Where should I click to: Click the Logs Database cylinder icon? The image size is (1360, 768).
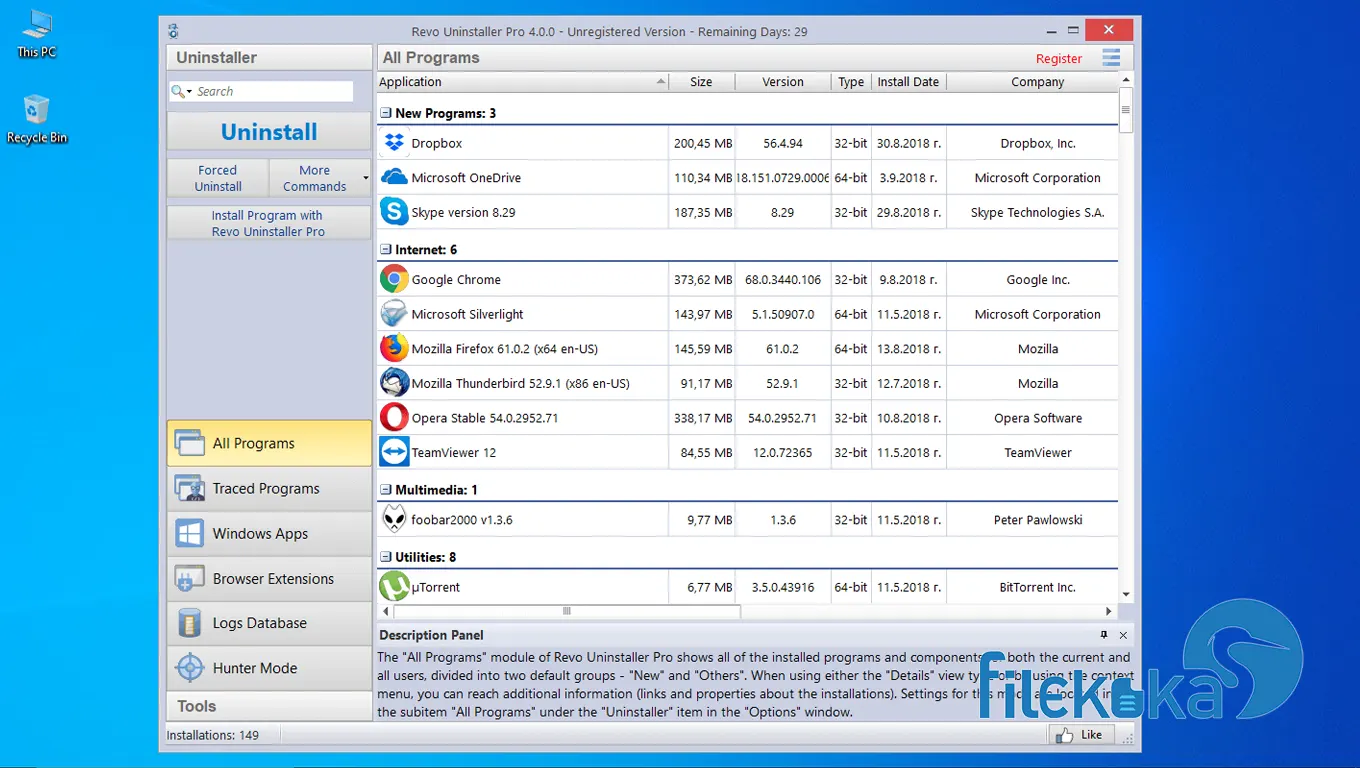[189, 623]
